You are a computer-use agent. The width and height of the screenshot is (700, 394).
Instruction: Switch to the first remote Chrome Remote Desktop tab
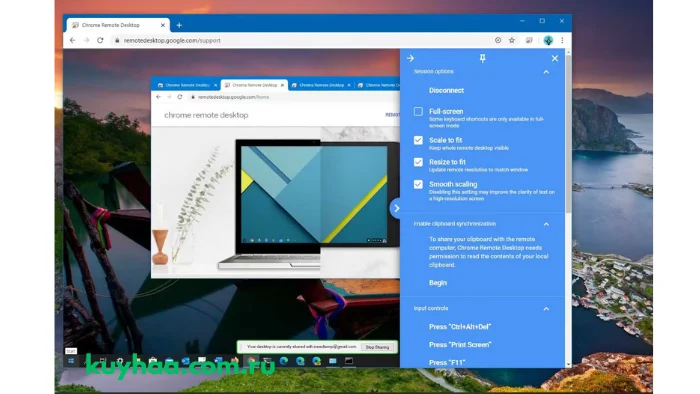(186, 85)
